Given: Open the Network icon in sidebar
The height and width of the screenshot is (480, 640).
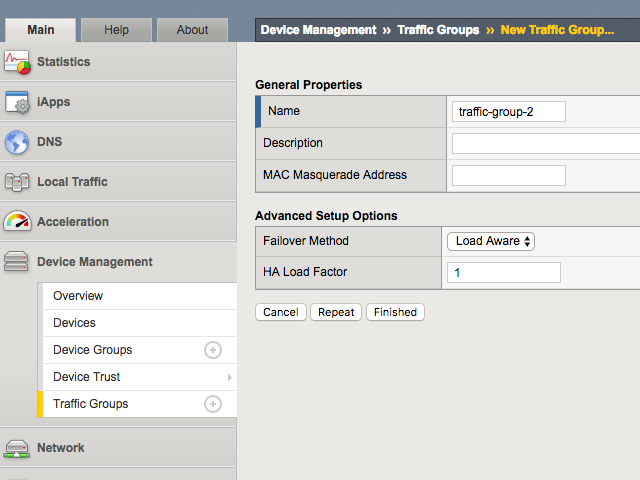Looking at the screenshot, I should pos(17,448).
